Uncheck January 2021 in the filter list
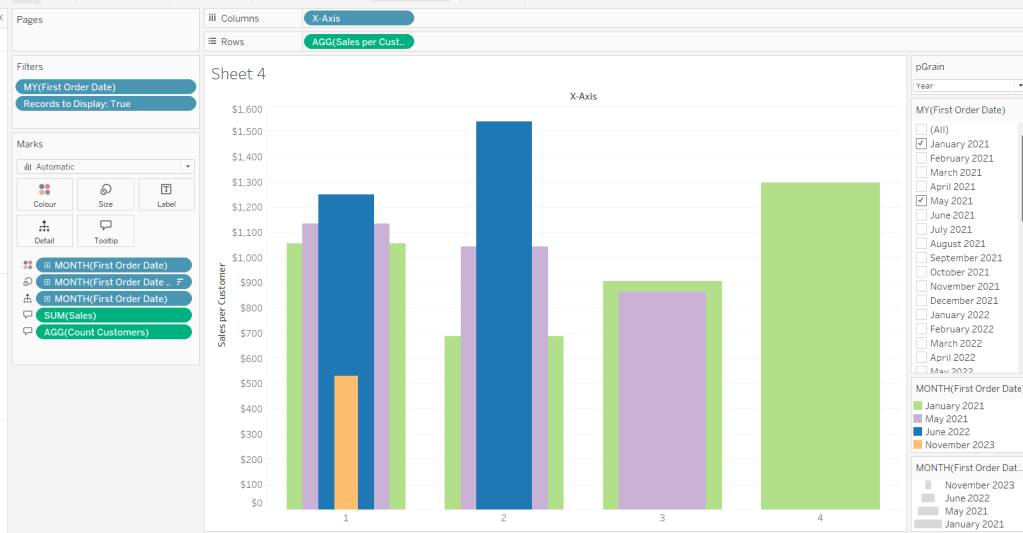 921,144
